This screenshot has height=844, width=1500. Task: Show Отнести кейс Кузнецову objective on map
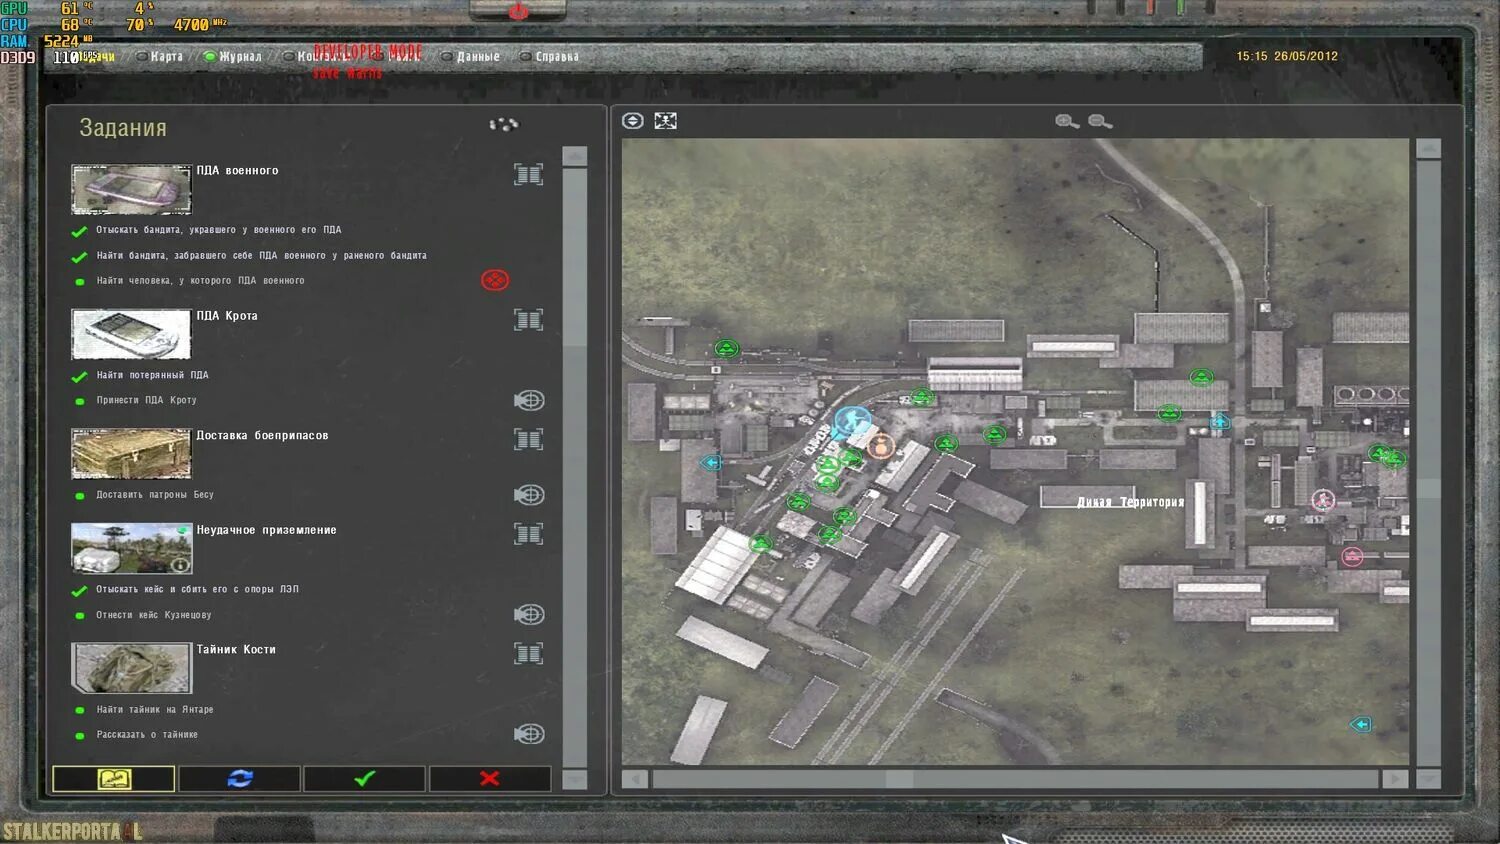pyautogui.click(x=529, y=614)
